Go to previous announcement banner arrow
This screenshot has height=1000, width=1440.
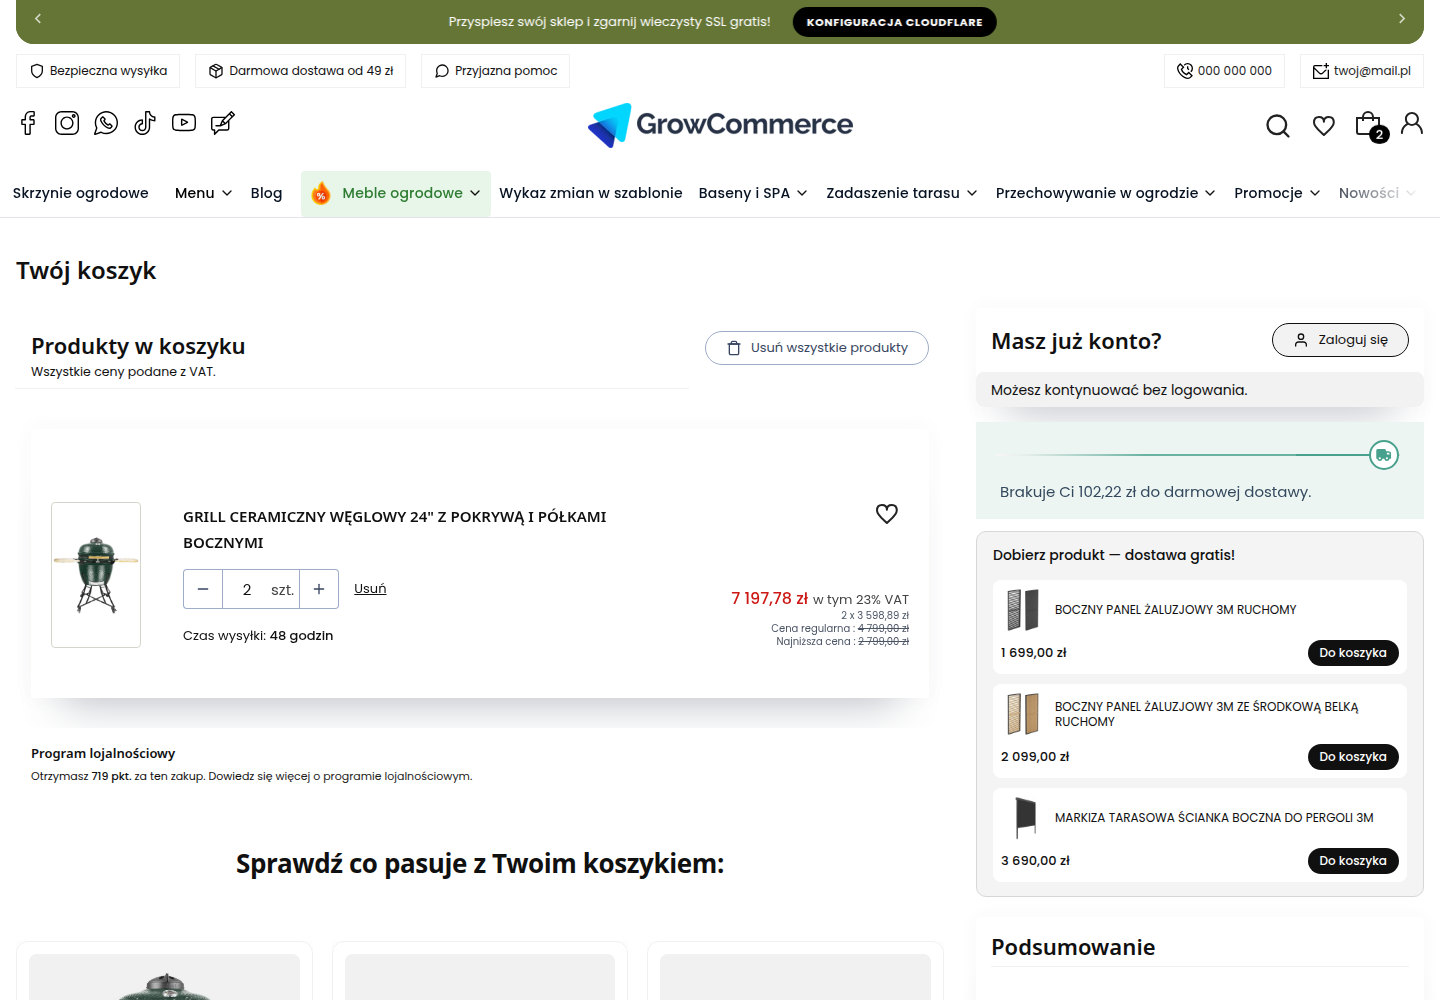coord(38,19)
